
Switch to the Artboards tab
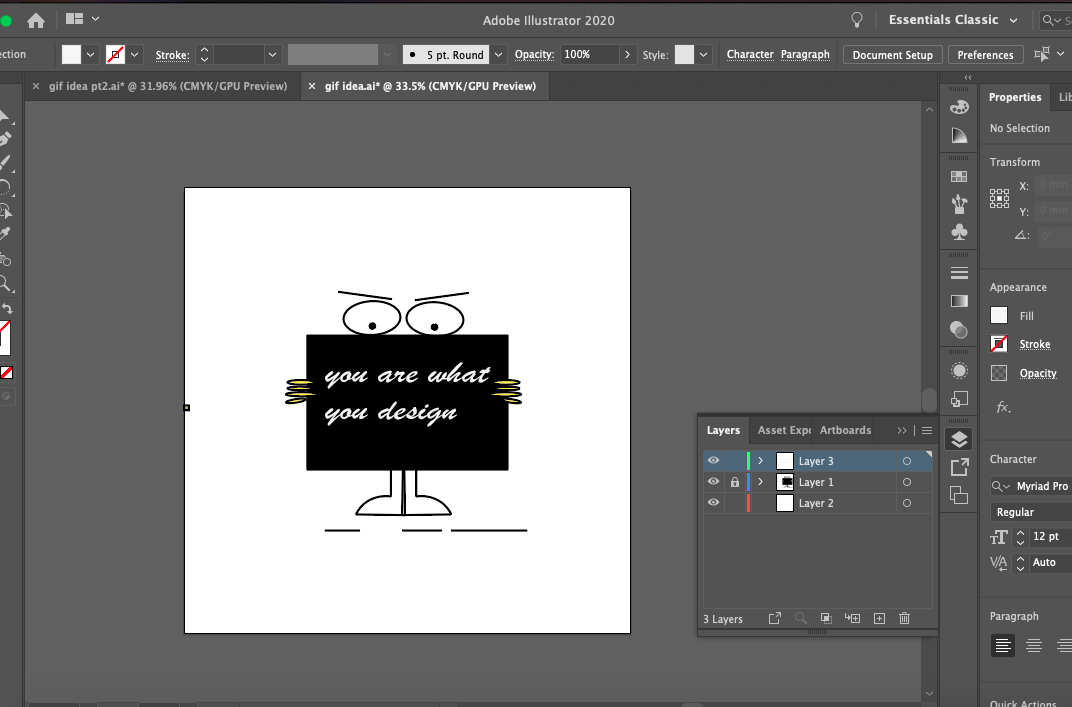(x=845, y=430)
